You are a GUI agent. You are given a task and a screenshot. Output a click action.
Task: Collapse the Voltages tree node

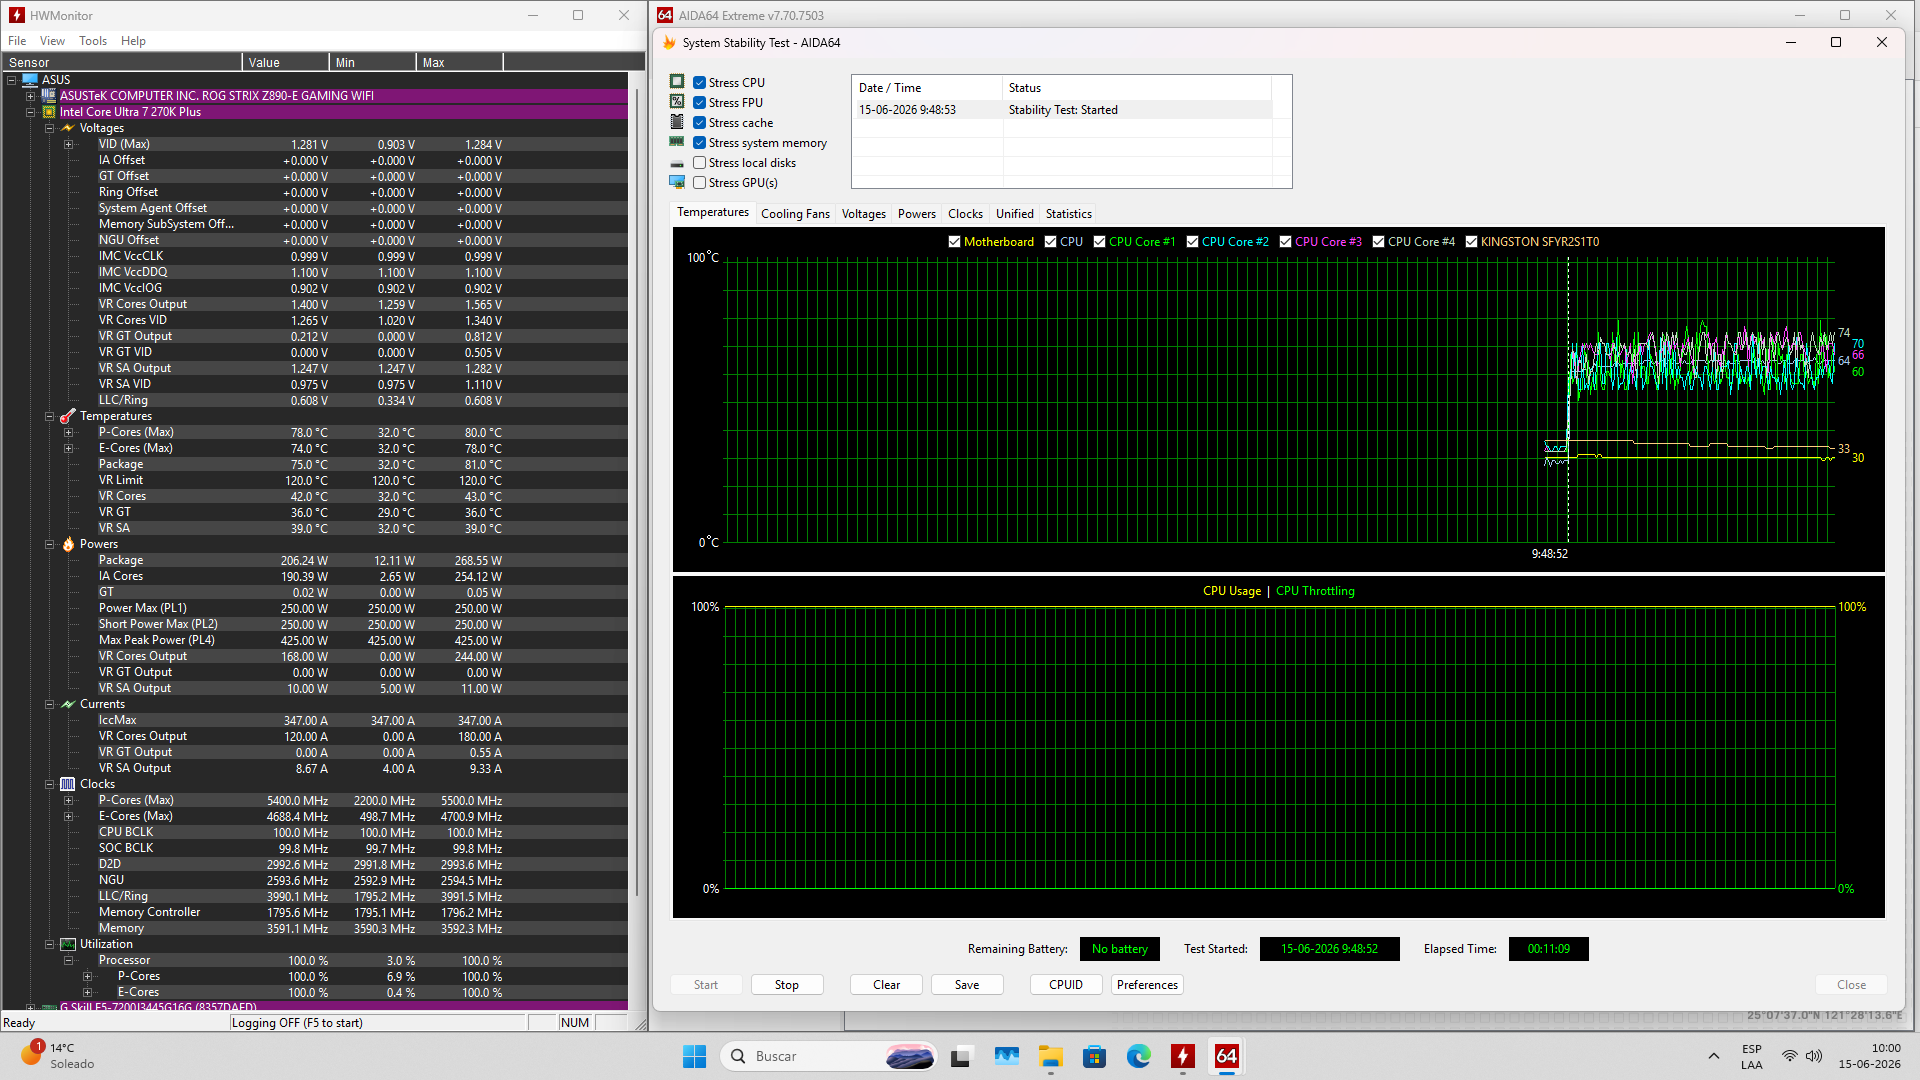[49, 128]
